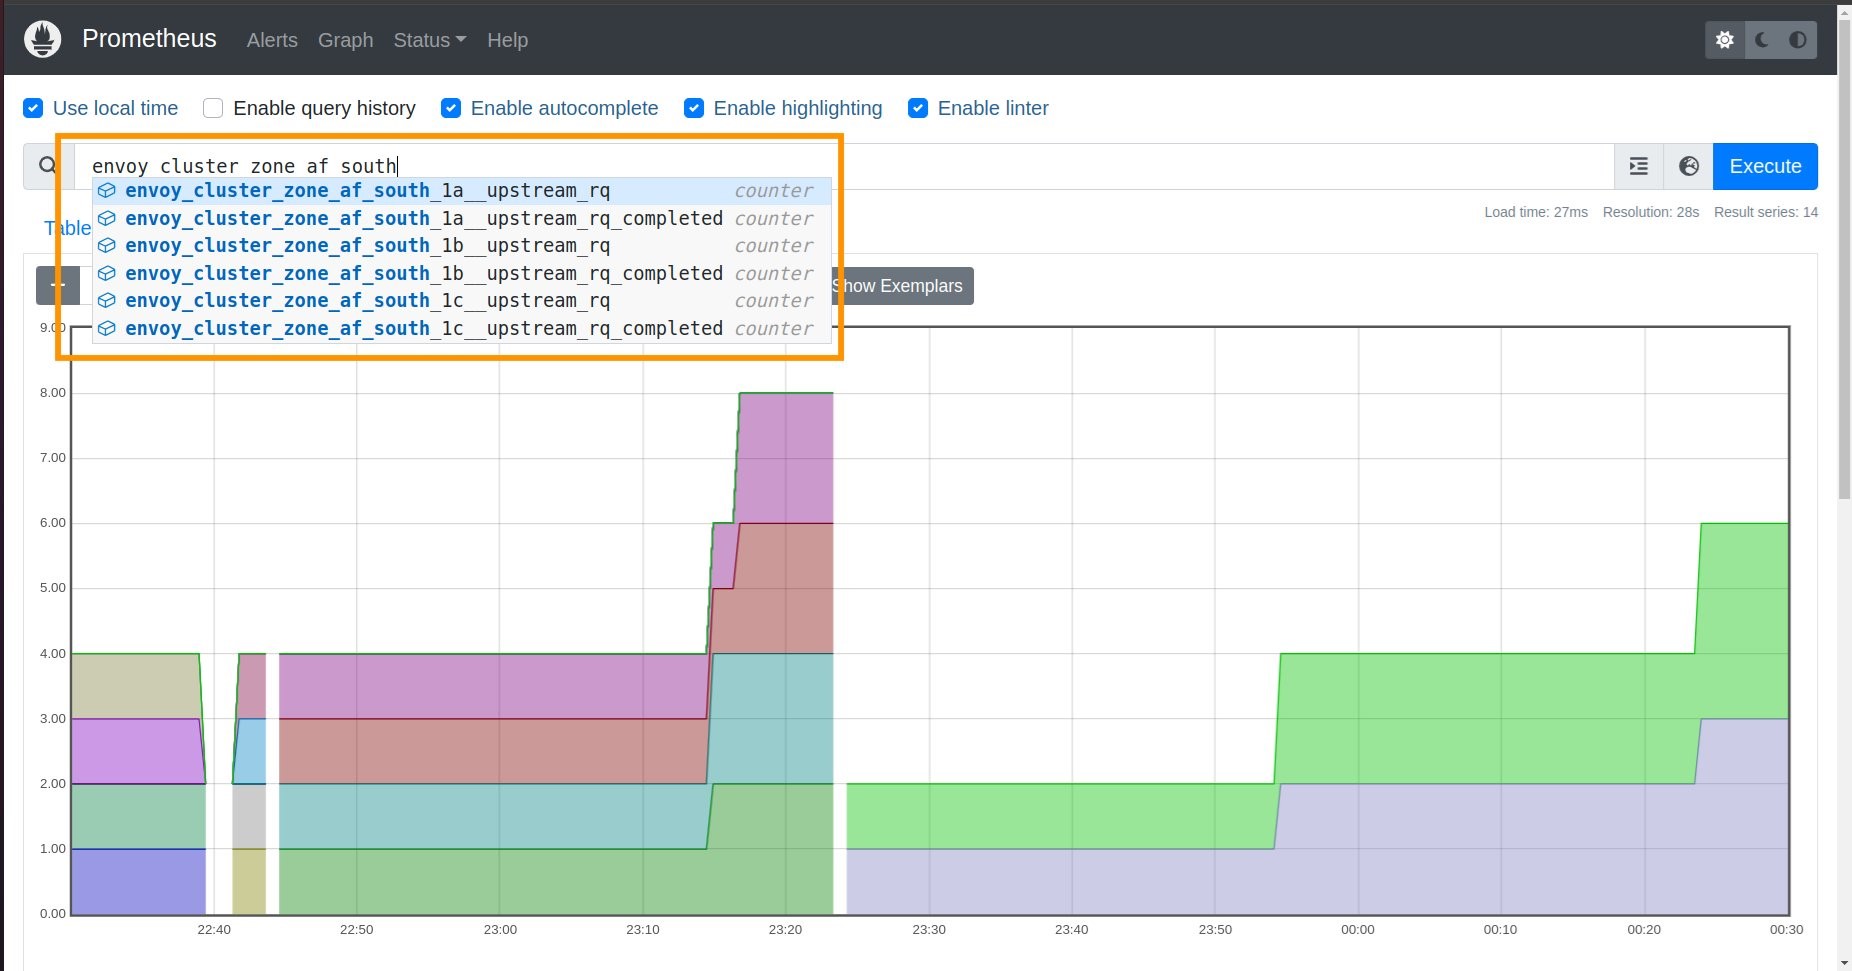The image size is (1852, 971).
Task: Switch to light theme sun icon
Action: pos(1725,40)
